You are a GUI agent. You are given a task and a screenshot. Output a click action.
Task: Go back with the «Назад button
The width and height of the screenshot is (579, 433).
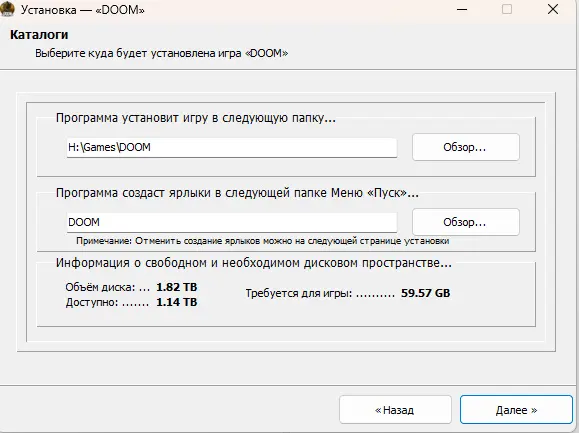click(395, 410)
